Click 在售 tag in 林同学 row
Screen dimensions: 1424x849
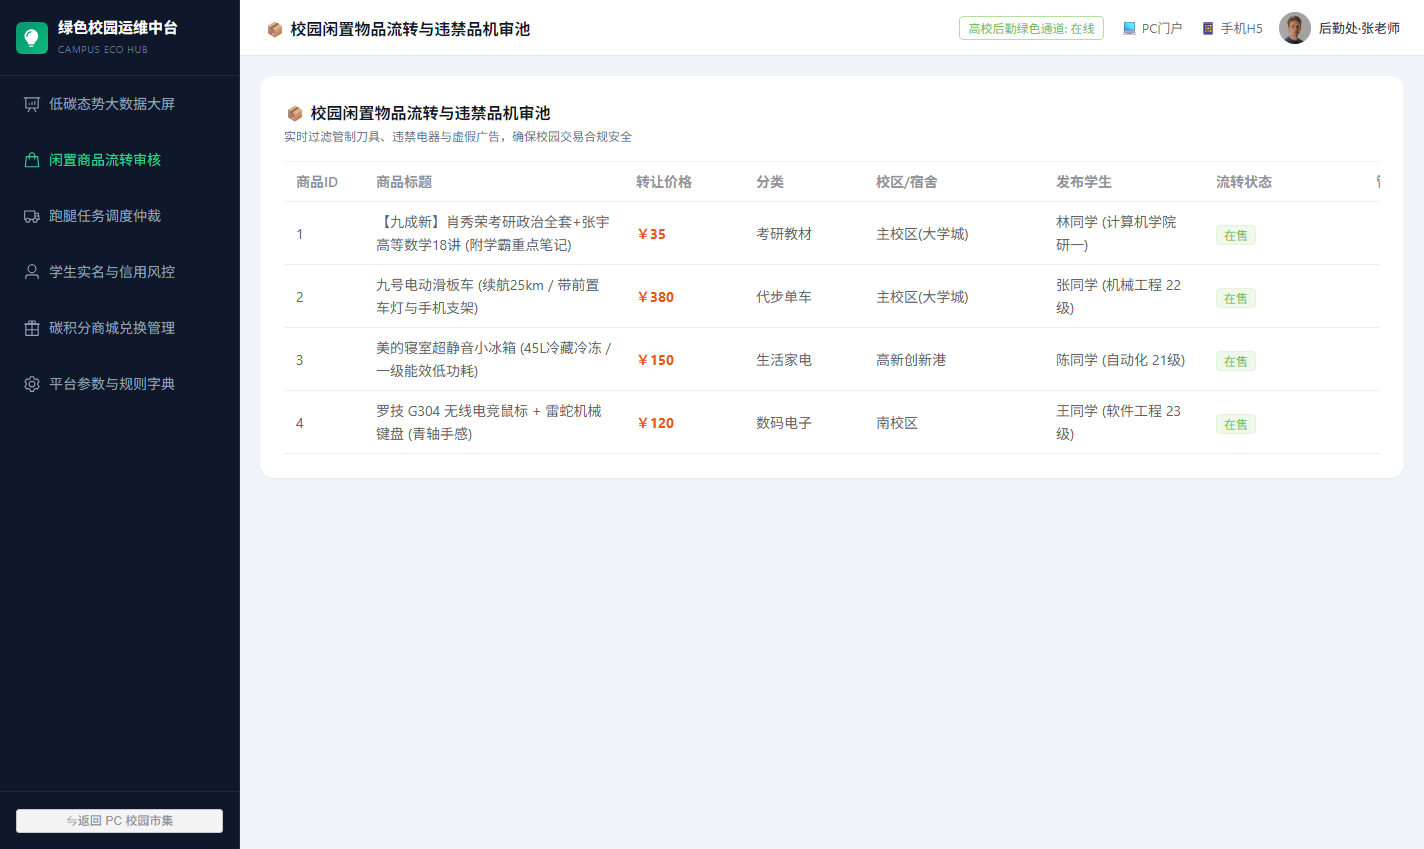coord(1236,235)
